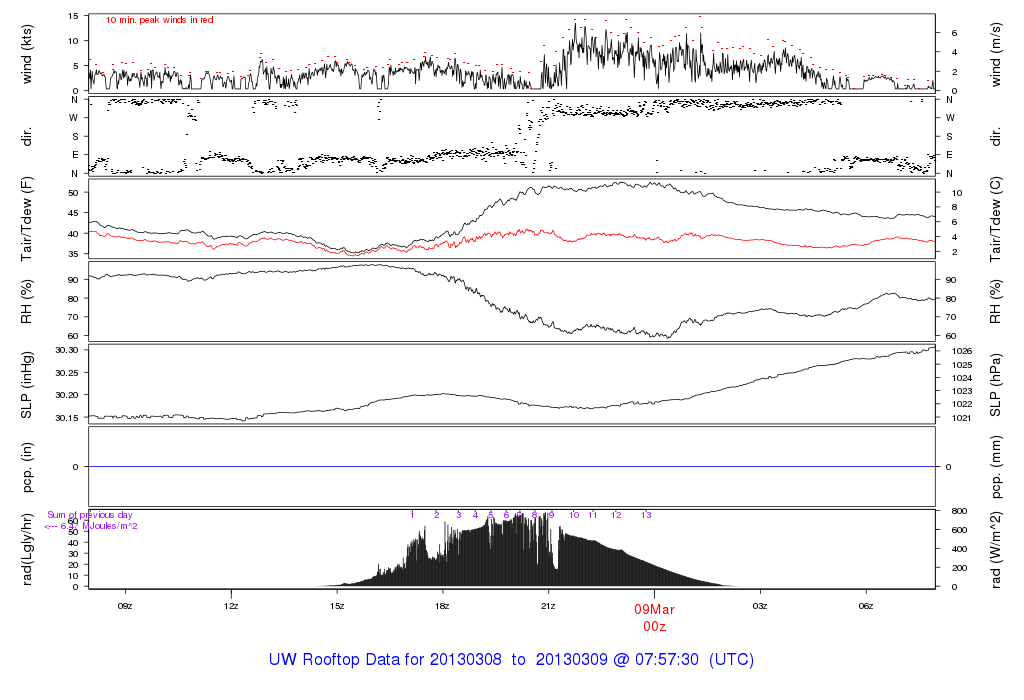Click the 'rad(Lgly/hr)' axis label
Viewport: 1024px width, 700px height.
27,549
